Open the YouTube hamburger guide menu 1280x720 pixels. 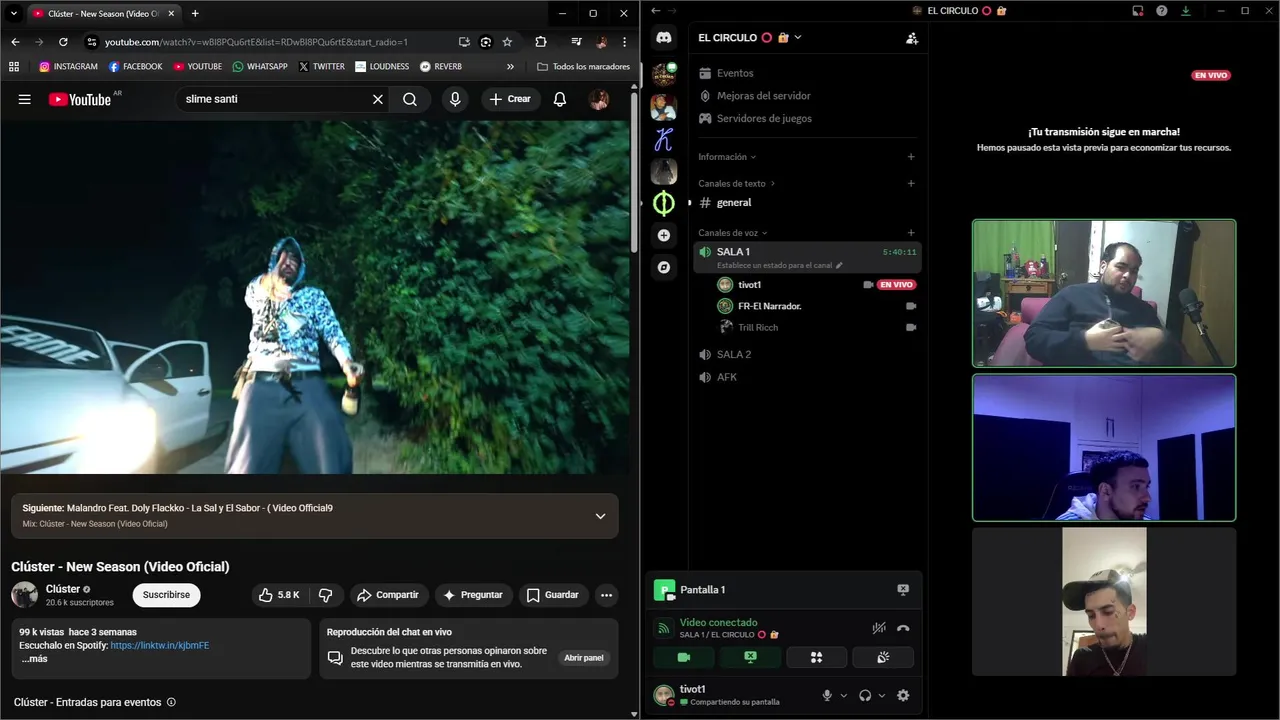24,99
